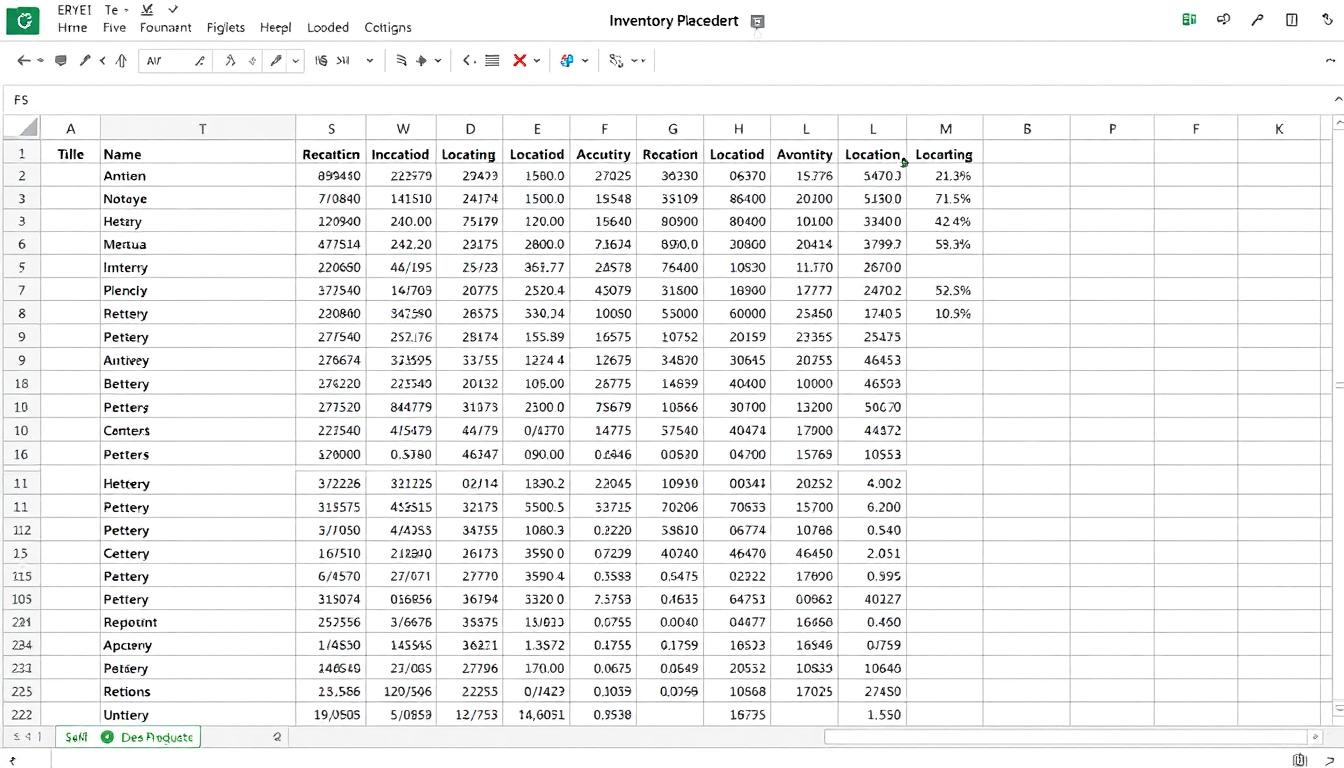Select the cell containing Conters
This screenshot has width=1344, height=768.
198,430
